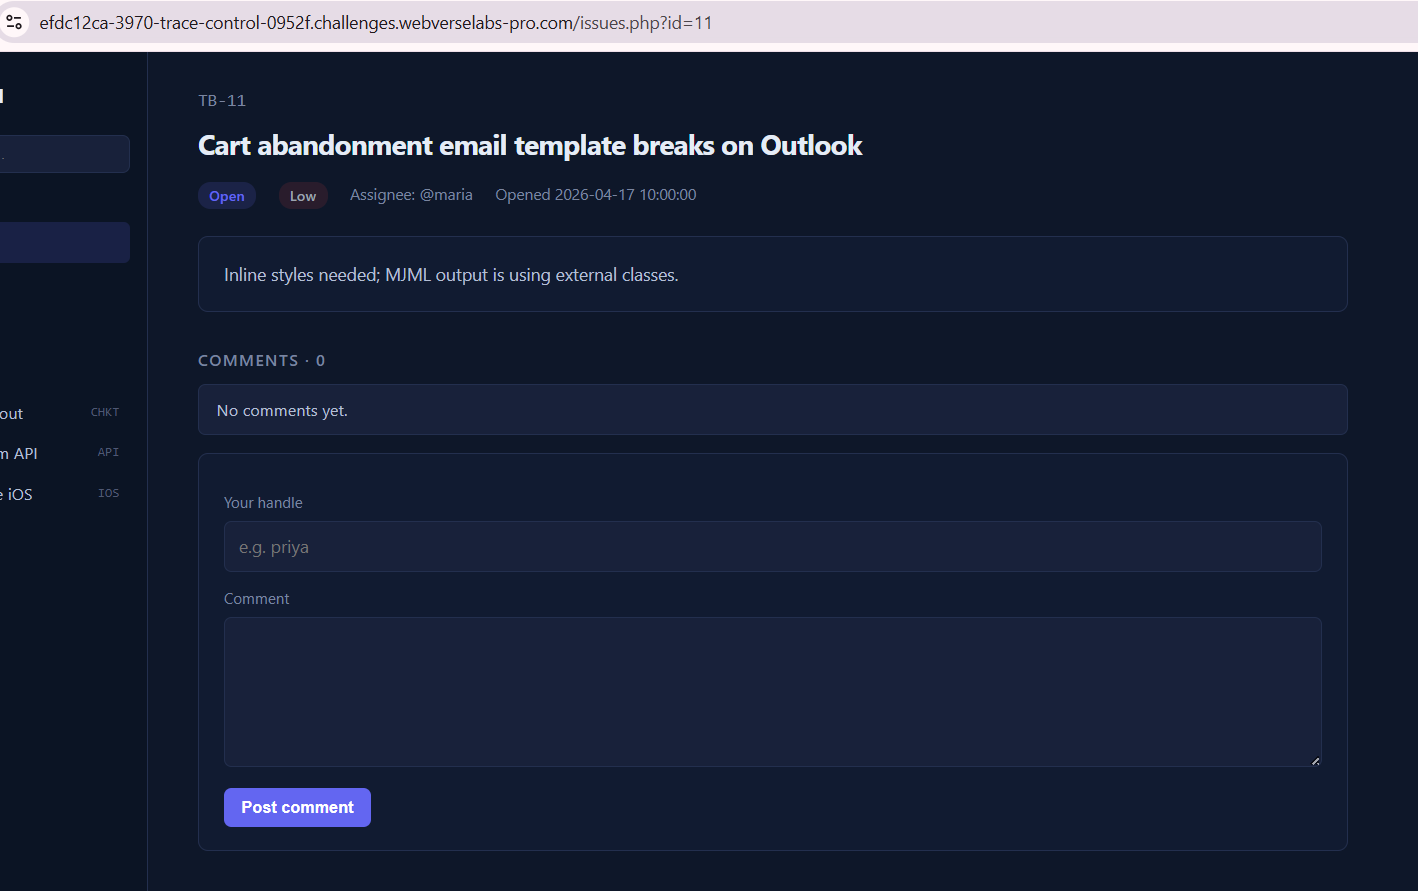Click the TB-11 issue identifier
The height and width of the screenshot is (891, 1418).
click(x=222, y=101)
